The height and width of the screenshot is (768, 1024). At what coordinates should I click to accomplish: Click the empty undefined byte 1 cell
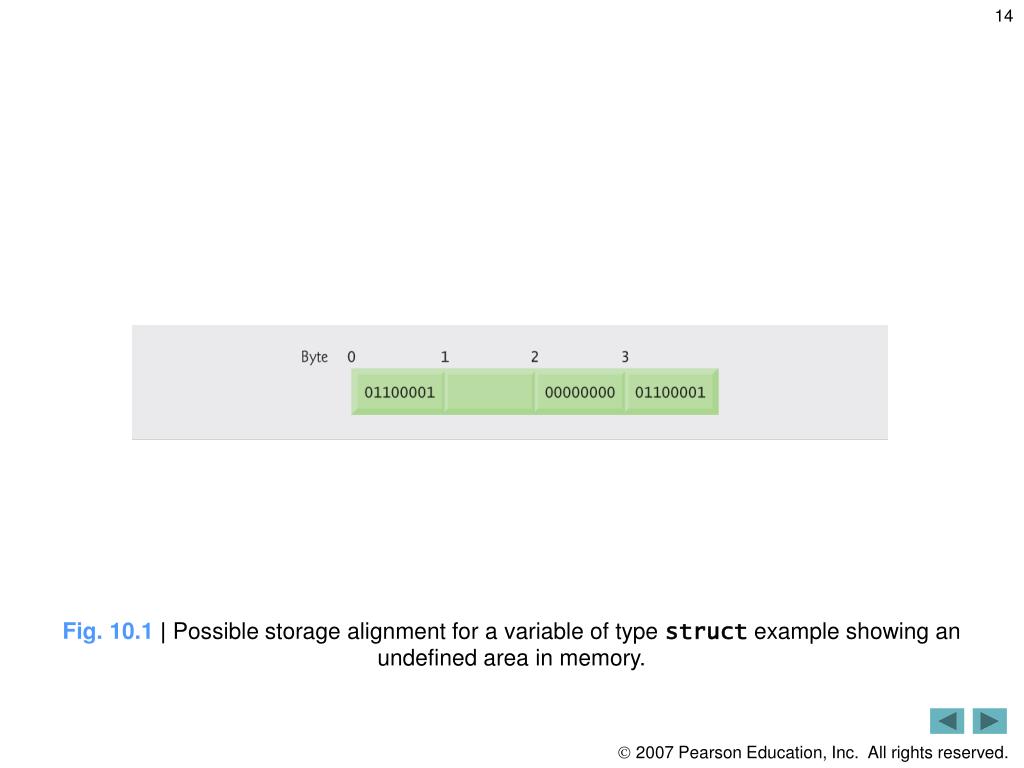(x=489, y=392)
